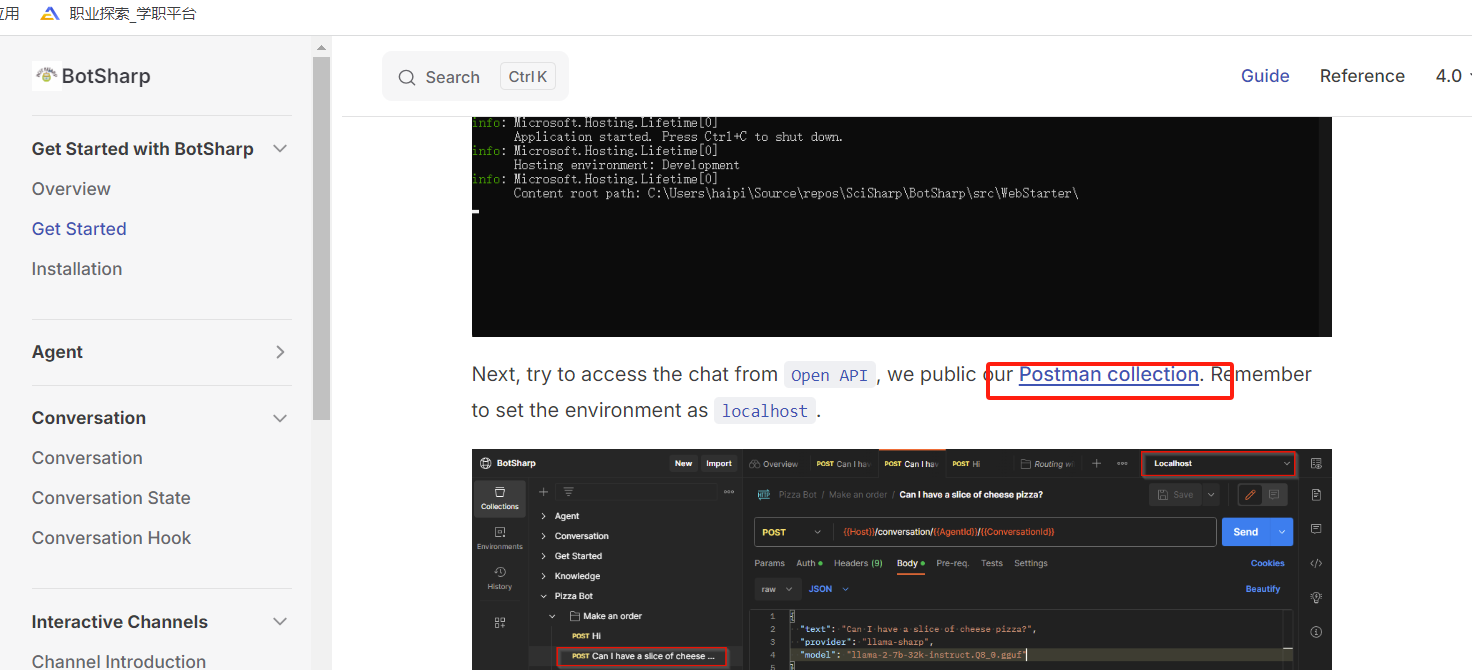This screenshot has height=670, width=1472.
Task: Open the Conversation Hook page
Action: pyautogui.click(x=111, y=538)
